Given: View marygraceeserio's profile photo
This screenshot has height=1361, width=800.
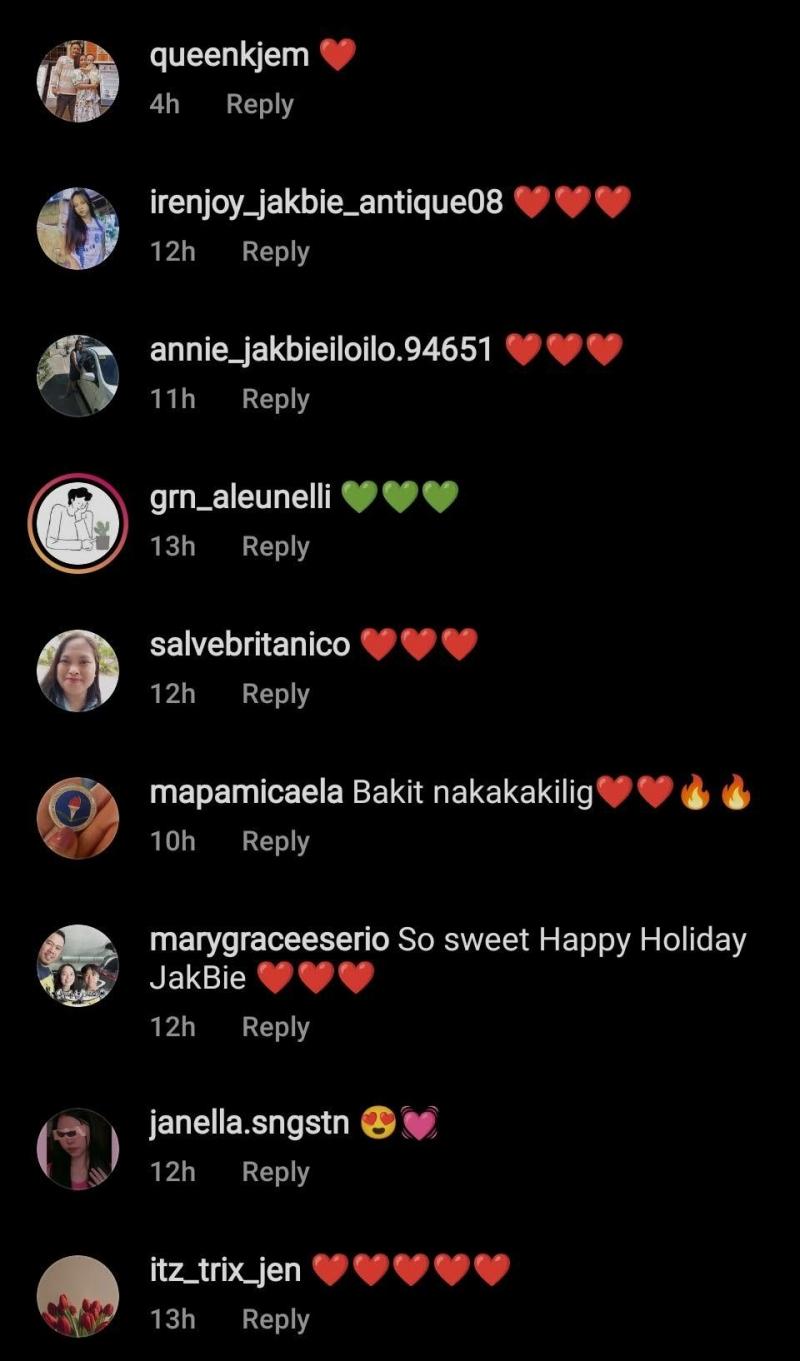Looking at the screenshot, I should point(78,965).
